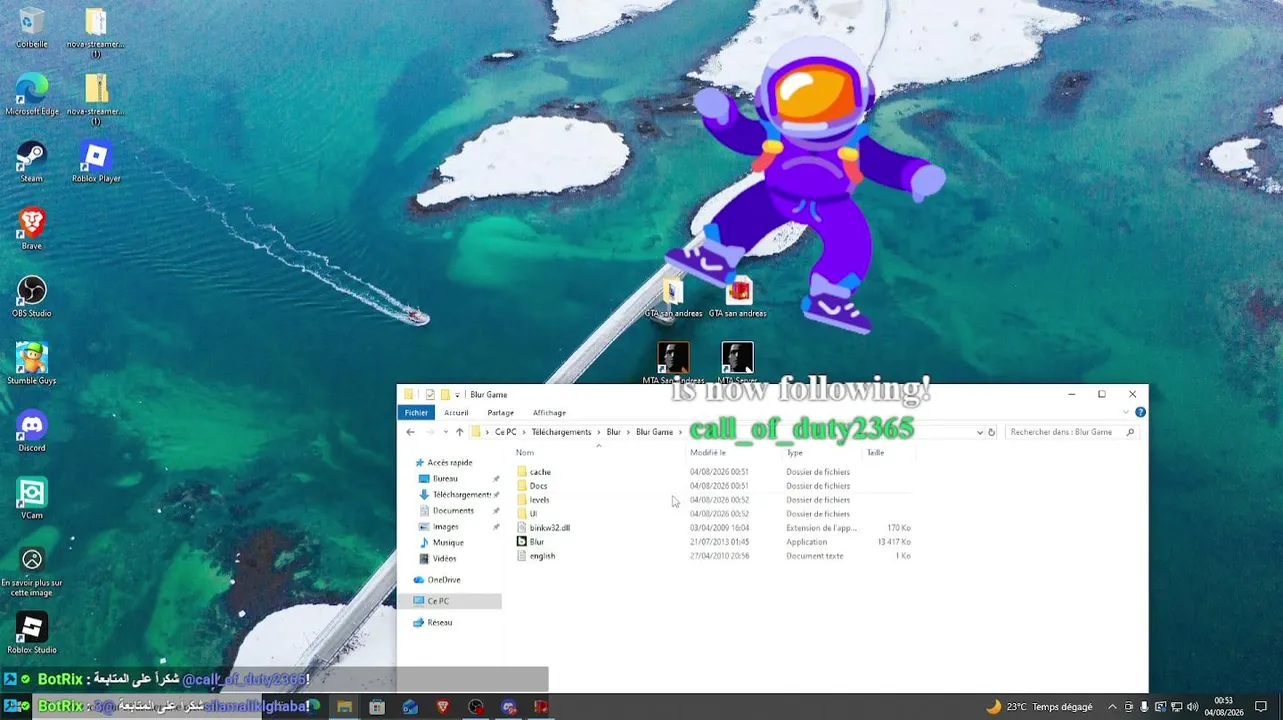
Task: Switch to the Partage ribbon tab
Action: [500, 412]
